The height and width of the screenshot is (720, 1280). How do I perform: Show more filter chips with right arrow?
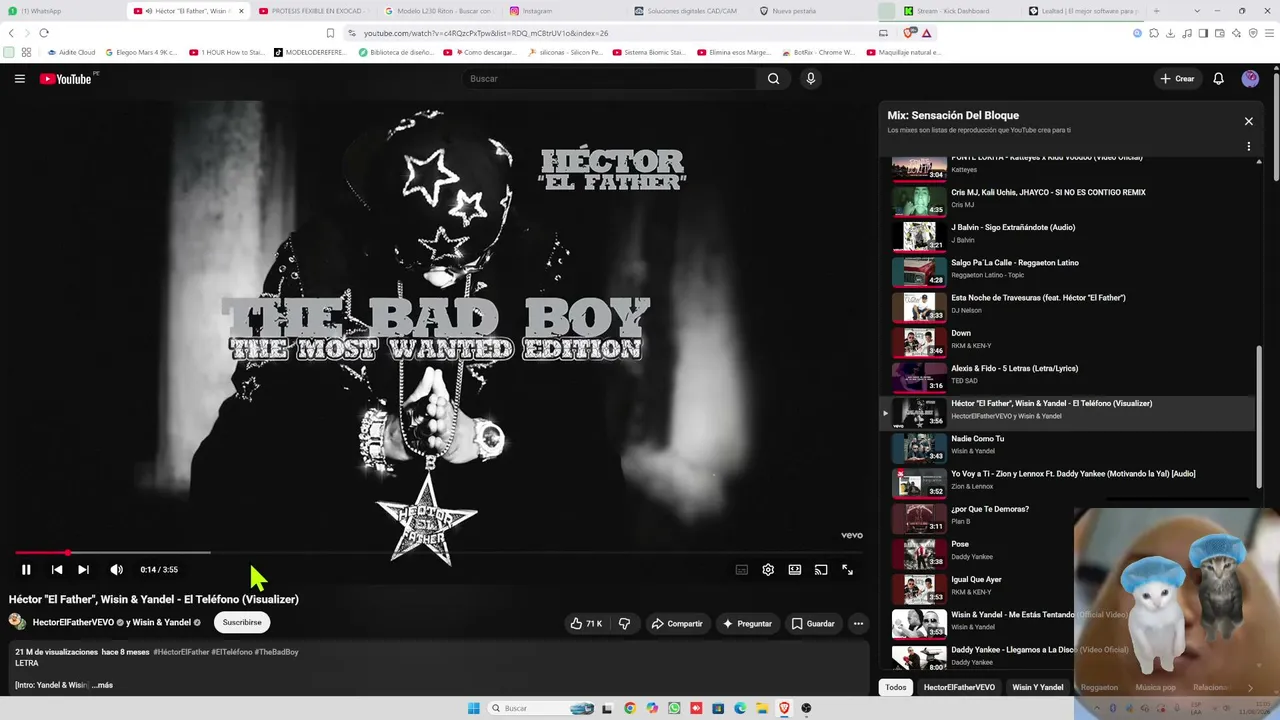pyautogui.click(x=1249, y=687)
